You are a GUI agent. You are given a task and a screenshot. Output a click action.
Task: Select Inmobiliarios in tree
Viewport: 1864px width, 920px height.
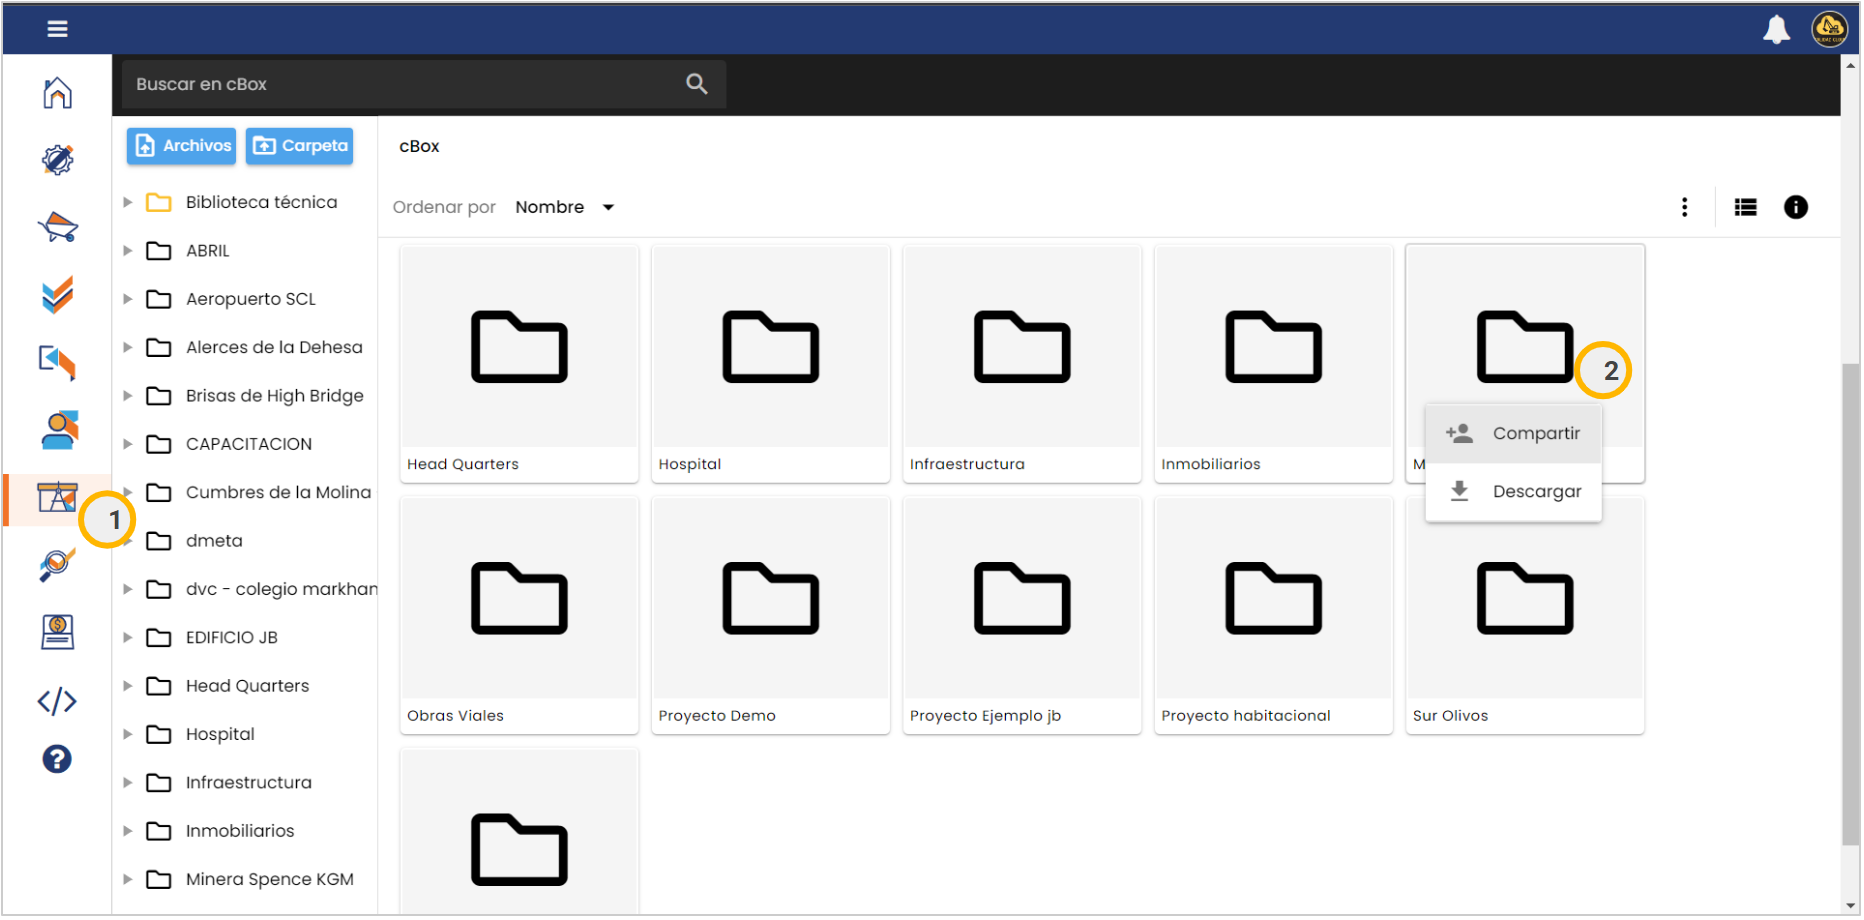coord(220,831)
